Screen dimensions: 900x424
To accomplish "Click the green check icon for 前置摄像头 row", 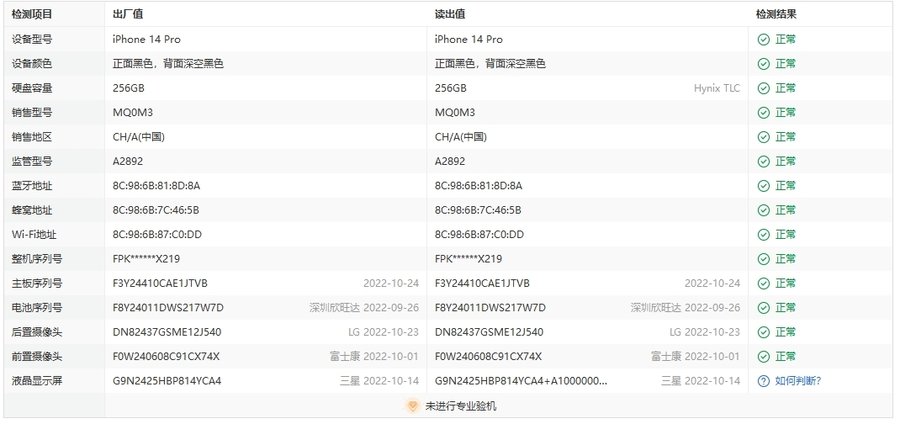I will [763, 356].
